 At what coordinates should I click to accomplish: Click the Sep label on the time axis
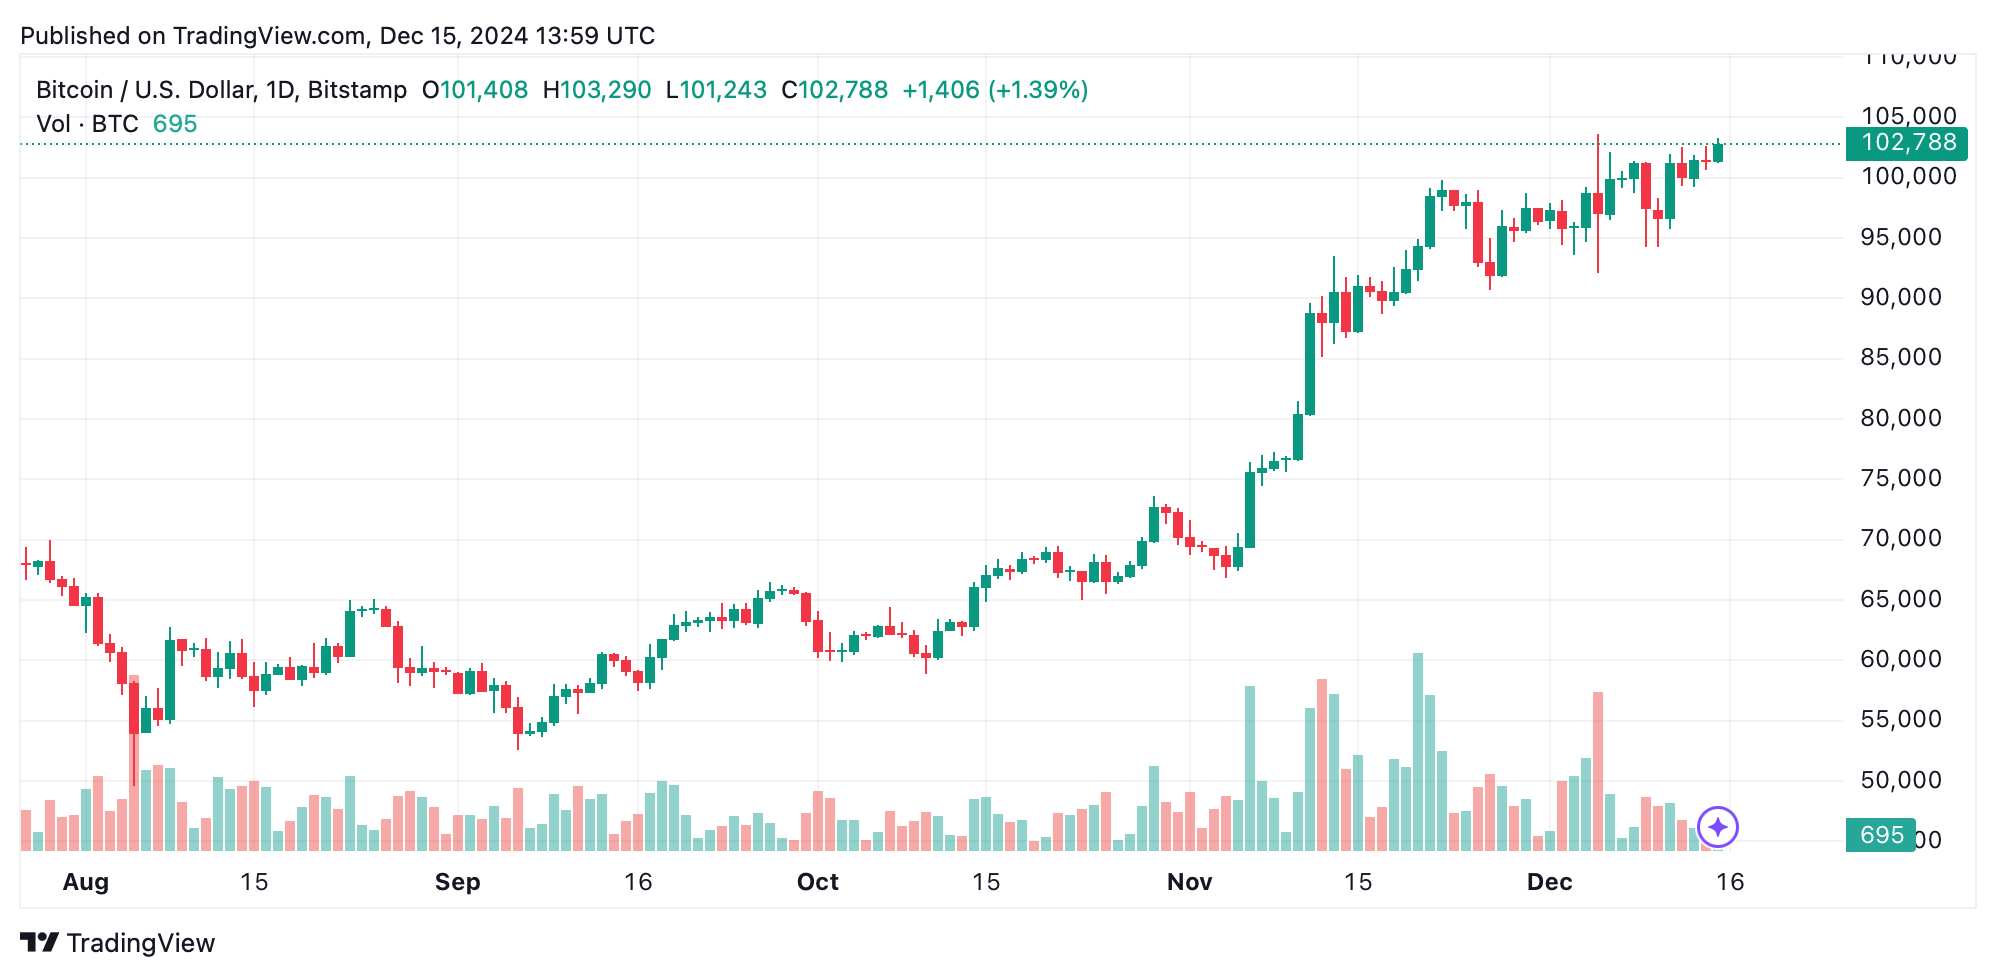[458, 882]
